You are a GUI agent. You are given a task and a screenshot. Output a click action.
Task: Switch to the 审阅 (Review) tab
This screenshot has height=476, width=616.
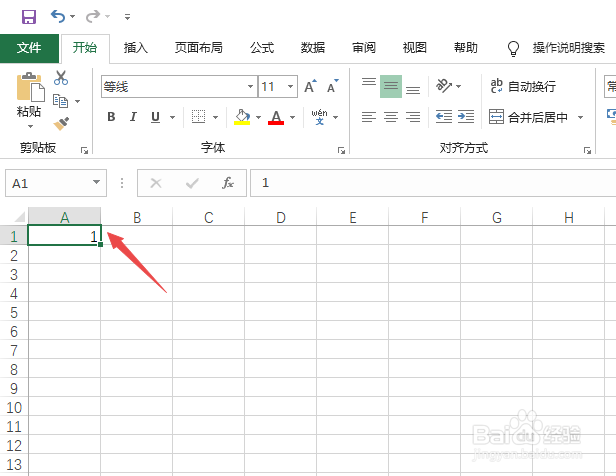point(364,48)
